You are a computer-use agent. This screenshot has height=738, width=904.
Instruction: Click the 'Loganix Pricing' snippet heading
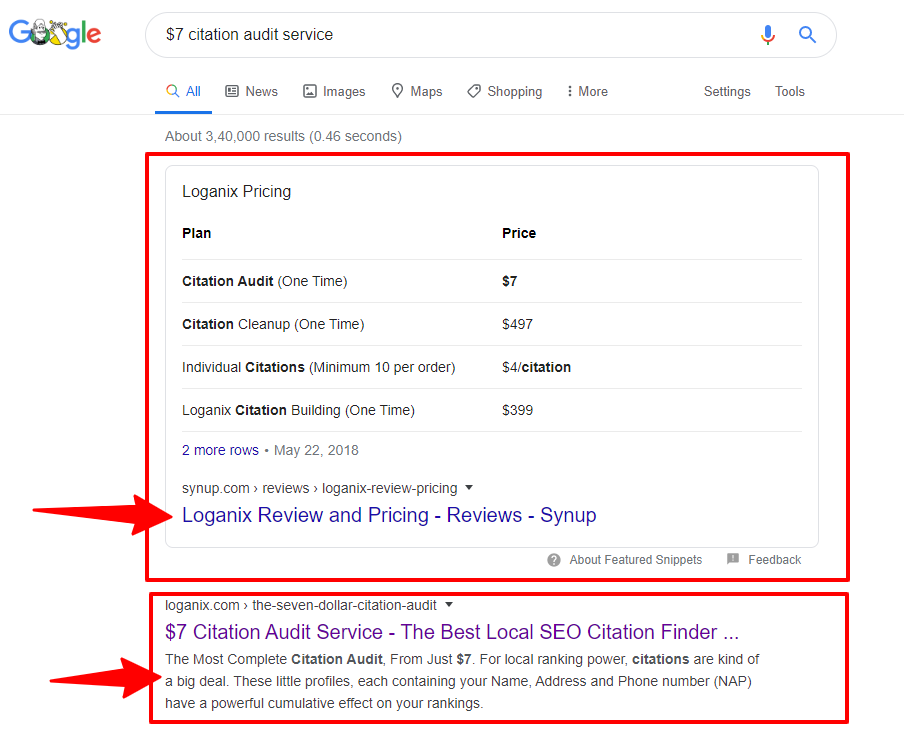(236, 191)
